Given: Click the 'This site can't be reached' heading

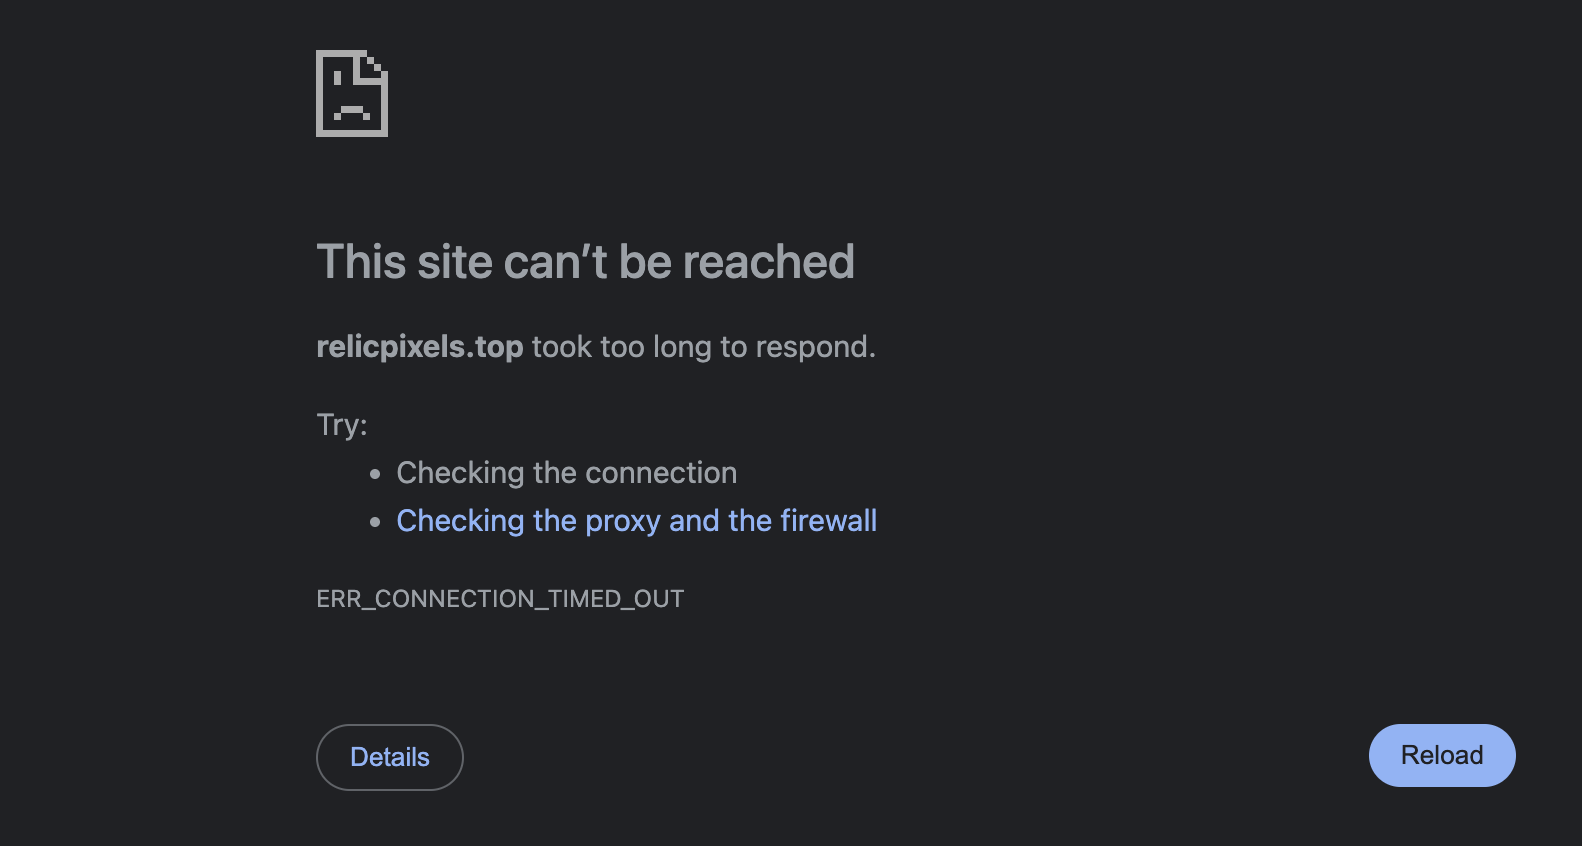Looking at the screenshot, I should click(x=585, y=262).
